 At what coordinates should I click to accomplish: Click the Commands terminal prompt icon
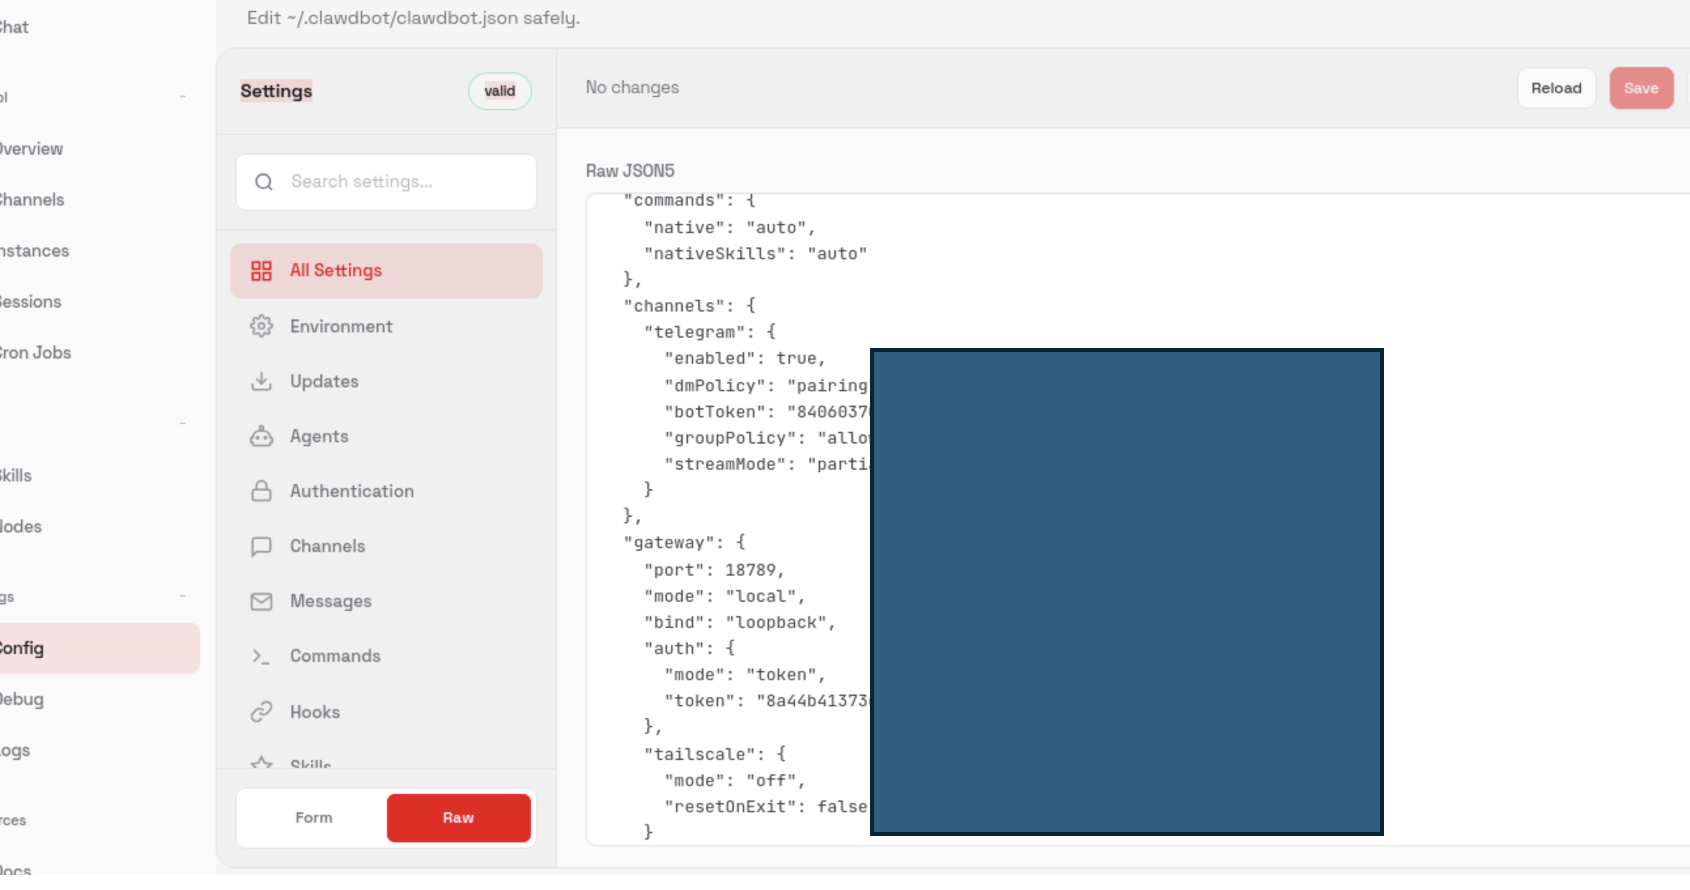(261, 656)
